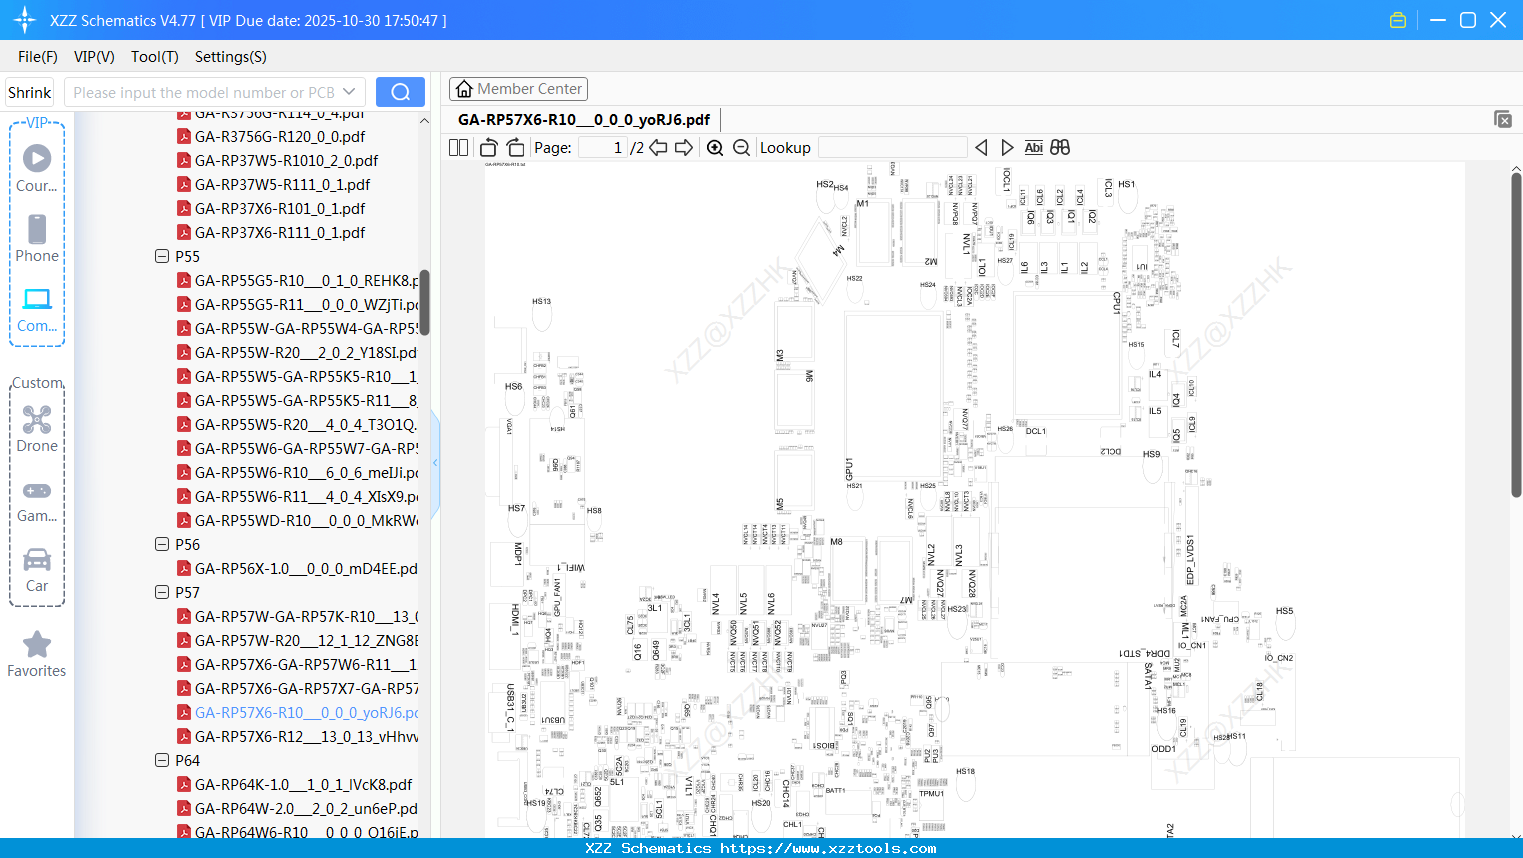Collapse the P64 folder node

pyautogui.click(x=162, y=760)
